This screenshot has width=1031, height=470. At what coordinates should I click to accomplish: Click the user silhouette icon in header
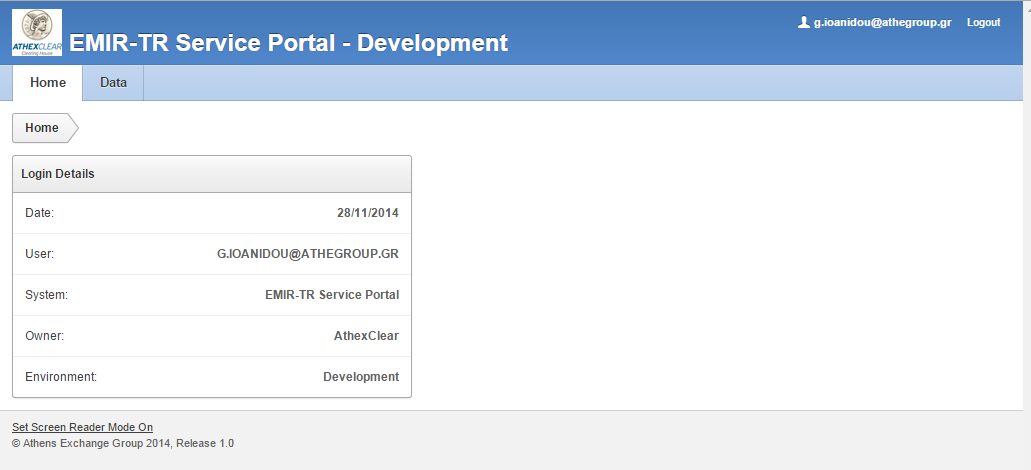tap(803, 22)
